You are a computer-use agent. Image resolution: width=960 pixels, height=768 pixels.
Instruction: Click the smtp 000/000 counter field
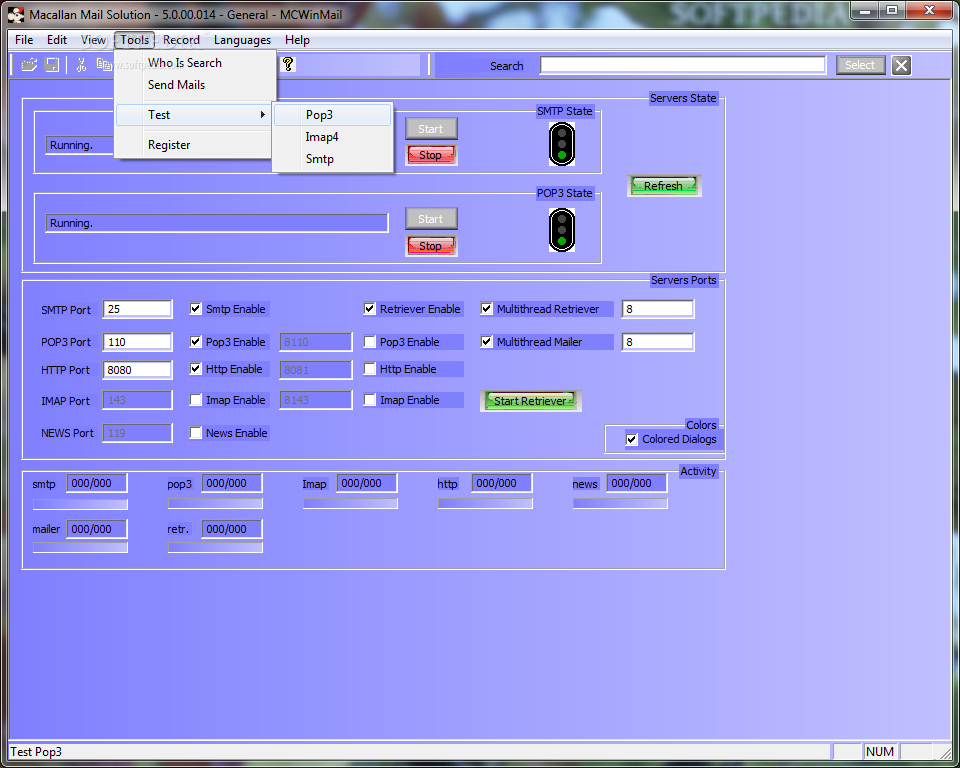pyautogui.click(x=97, y=483)
